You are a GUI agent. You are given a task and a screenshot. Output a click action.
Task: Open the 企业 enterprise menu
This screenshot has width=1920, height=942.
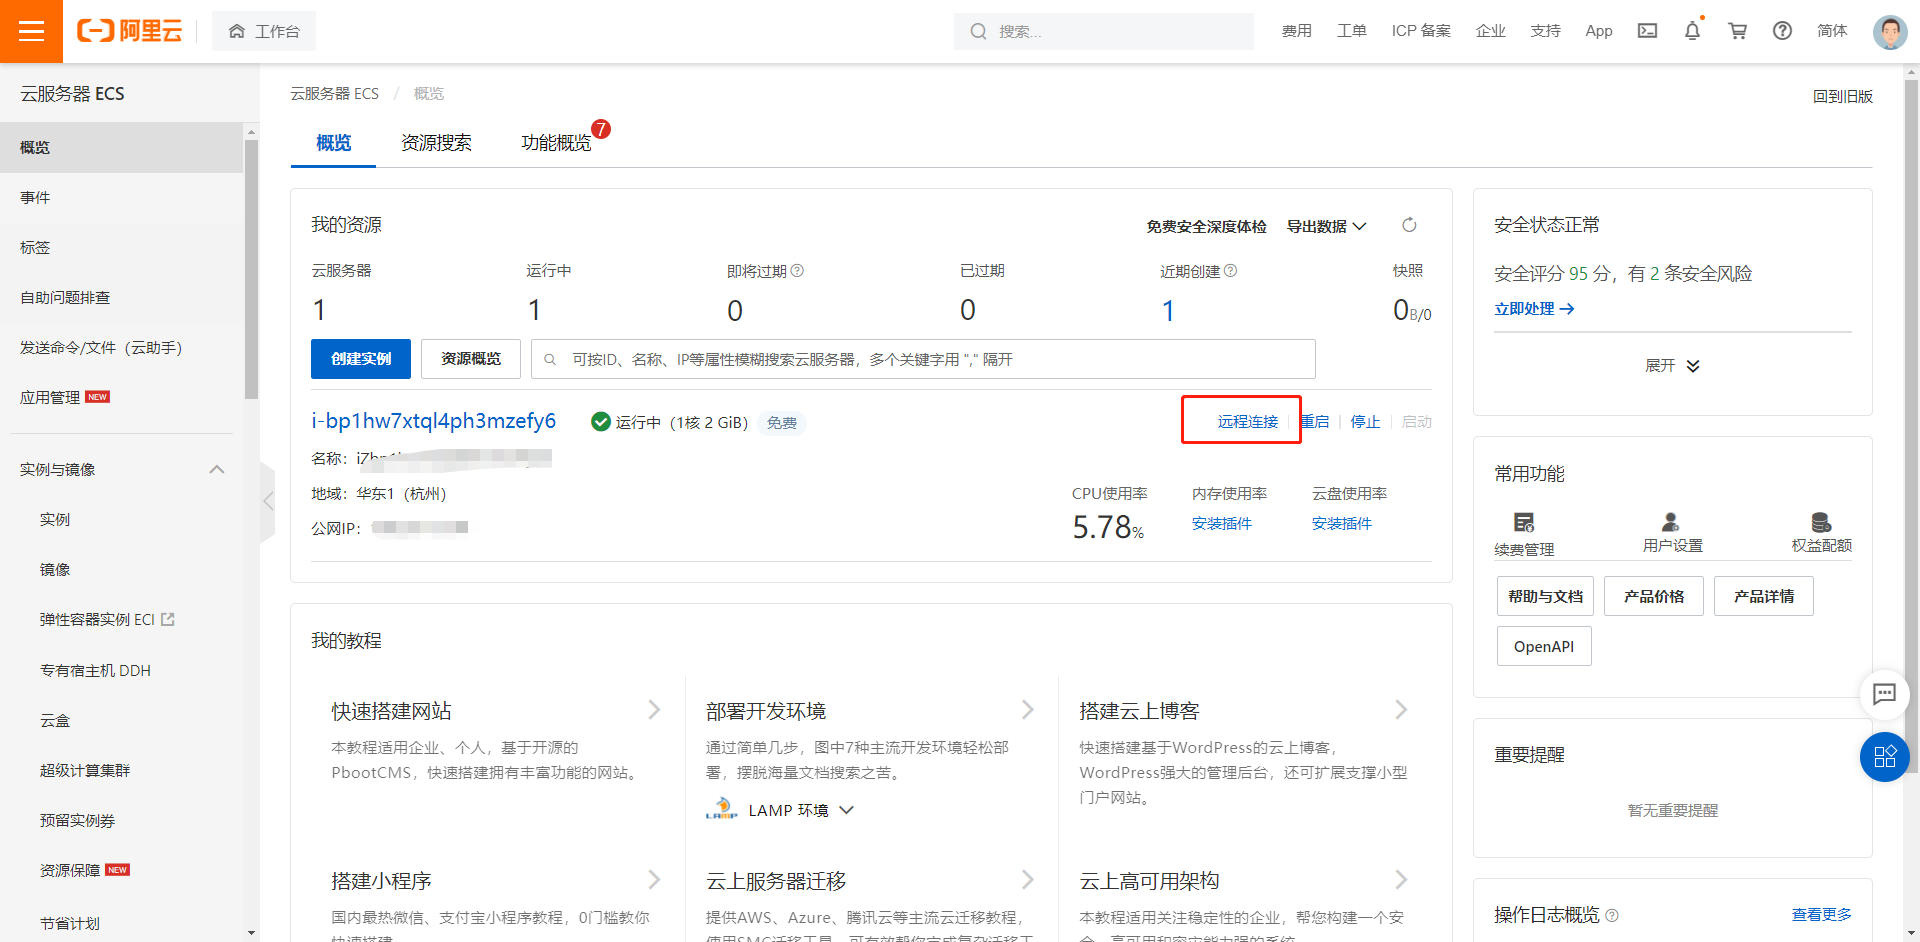tap(1491, 31)
